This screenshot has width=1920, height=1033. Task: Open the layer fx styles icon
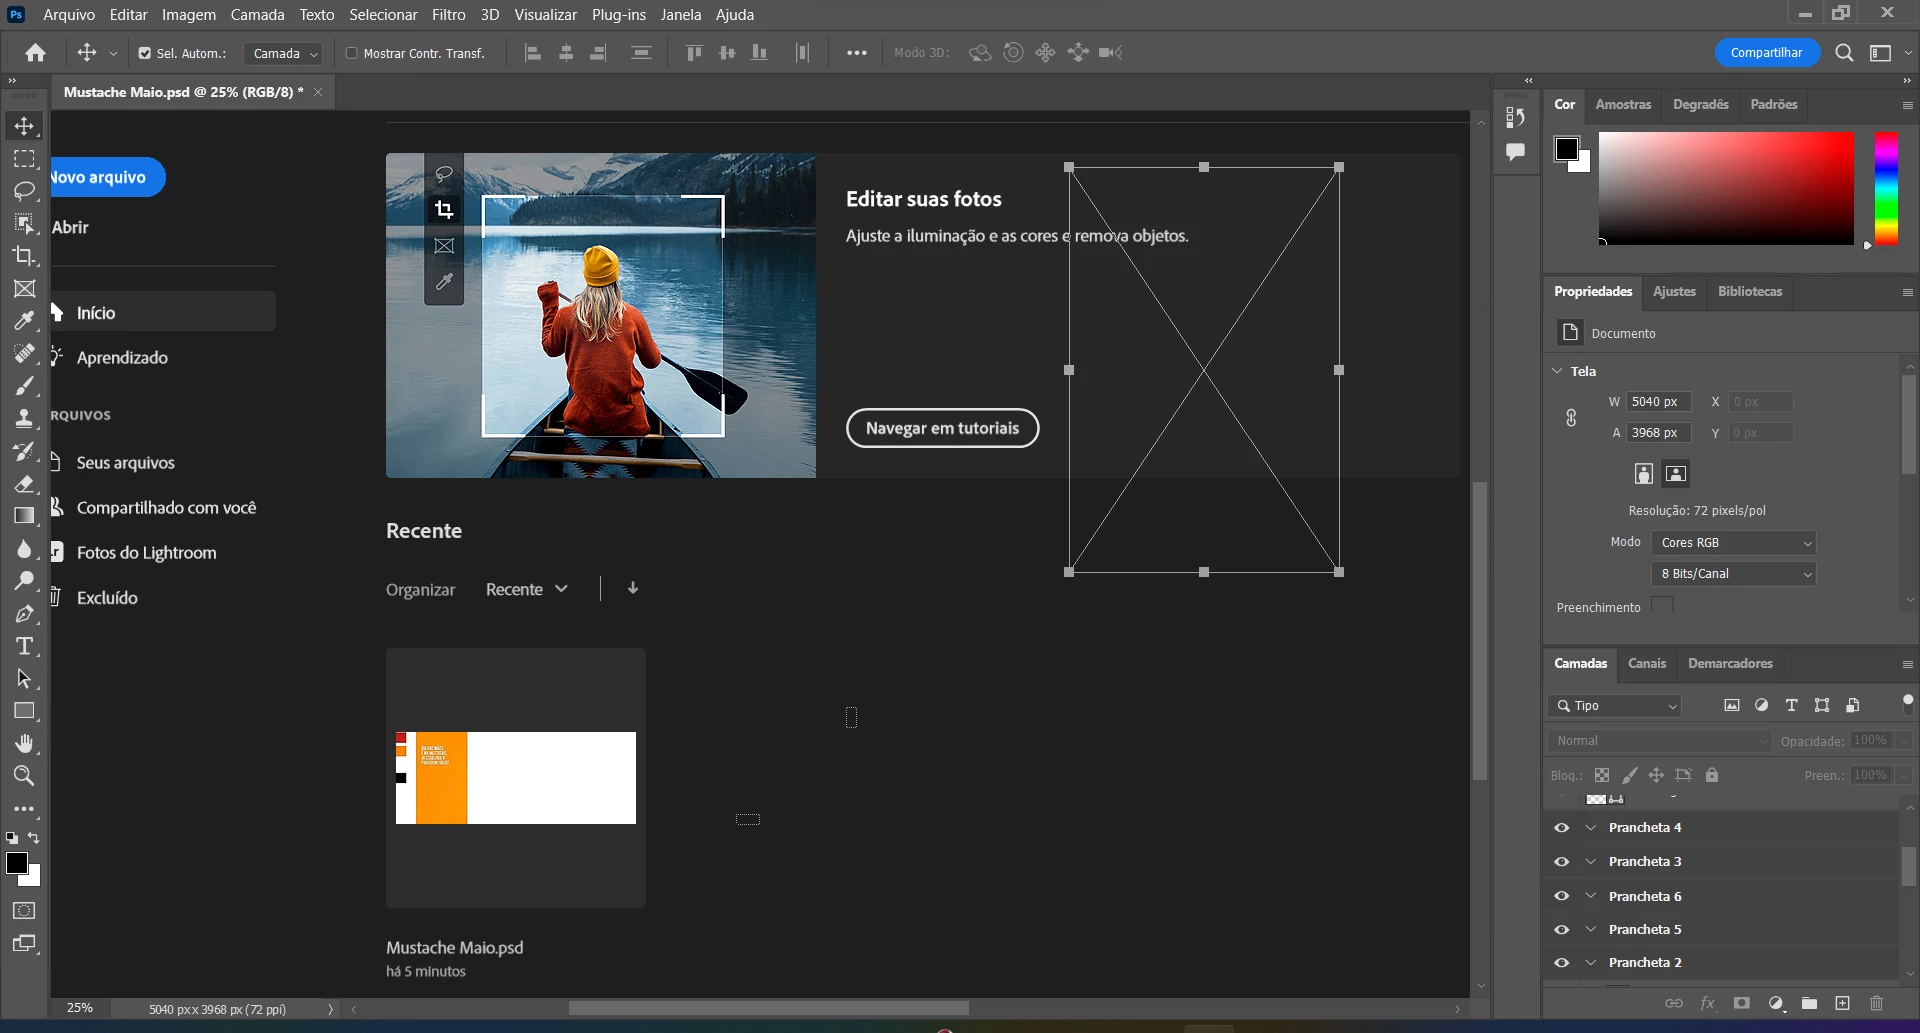[1708, 1003]
